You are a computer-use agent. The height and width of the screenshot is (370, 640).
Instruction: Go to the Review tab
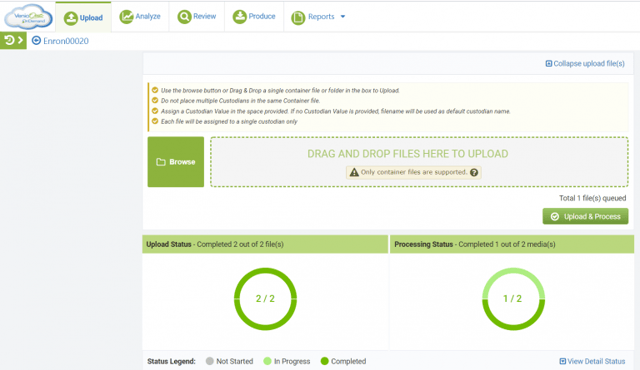[x=197, y=16]
